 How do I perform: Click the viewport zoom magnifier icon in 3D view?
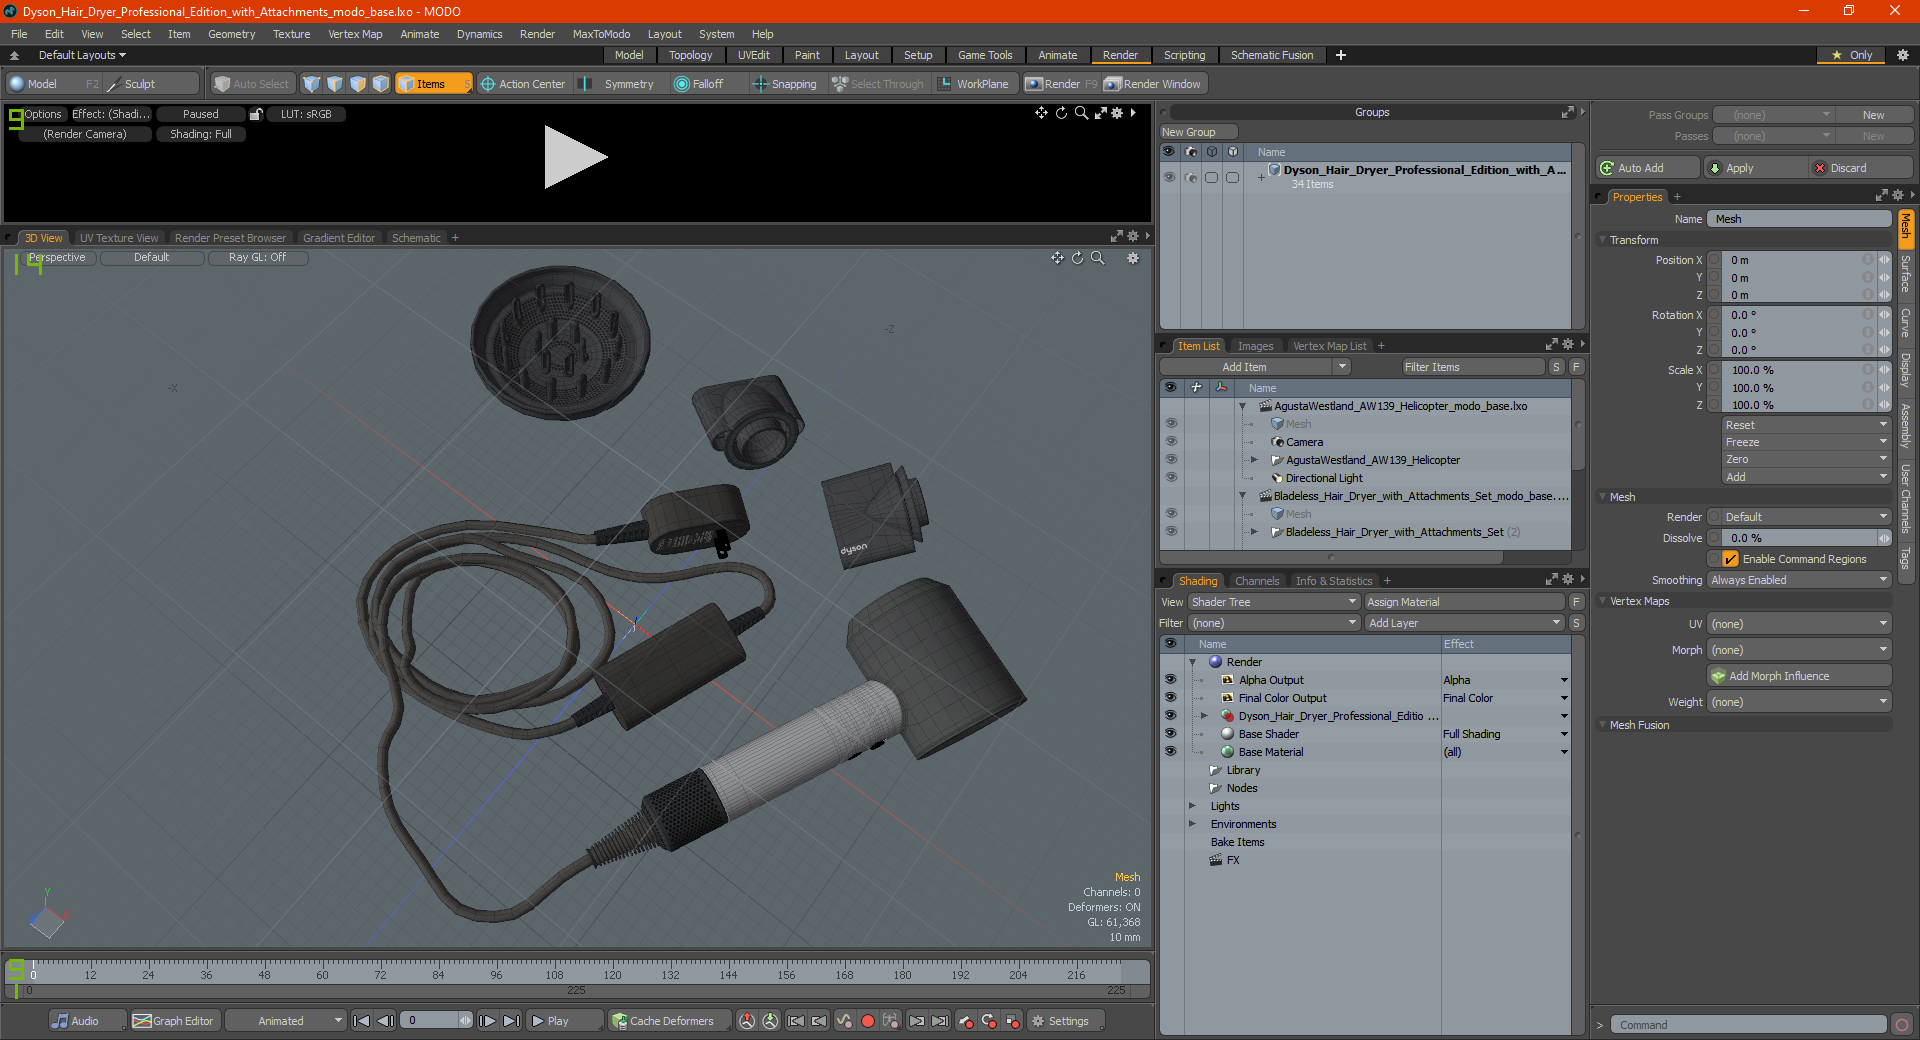pos(1097,258)
